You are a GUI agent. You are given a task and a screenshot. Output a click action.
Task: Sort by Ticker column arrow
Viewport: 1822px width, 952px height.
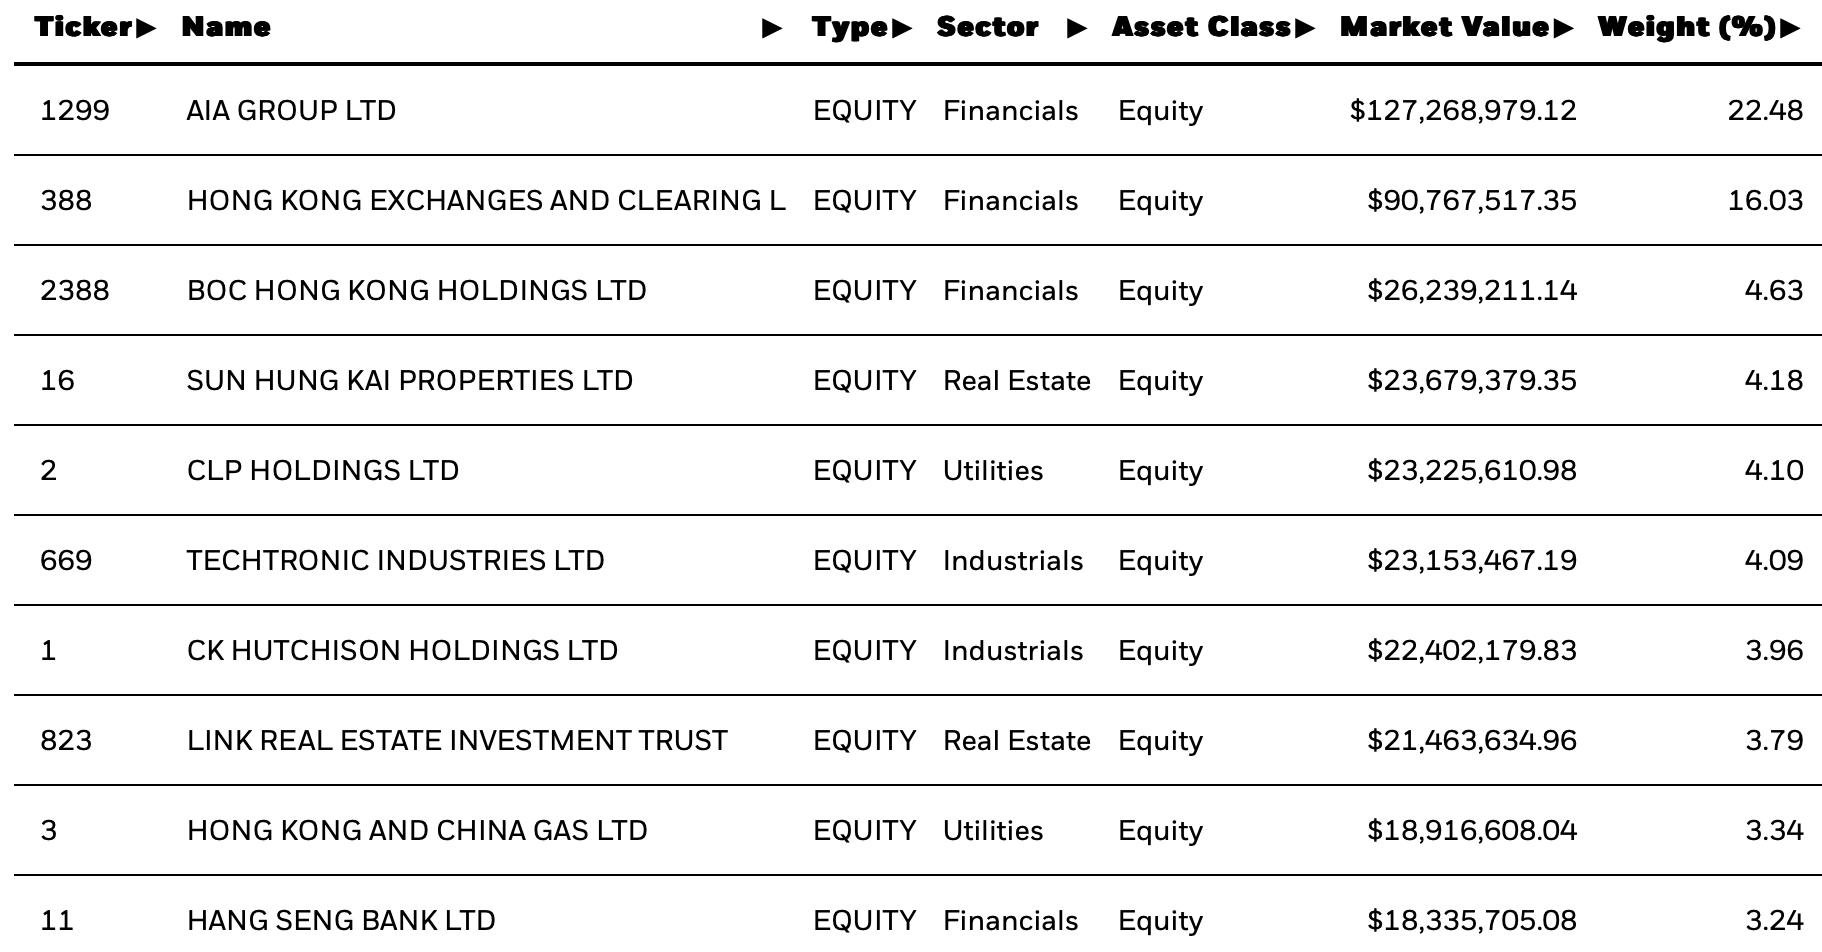click(x=146, y=28)
